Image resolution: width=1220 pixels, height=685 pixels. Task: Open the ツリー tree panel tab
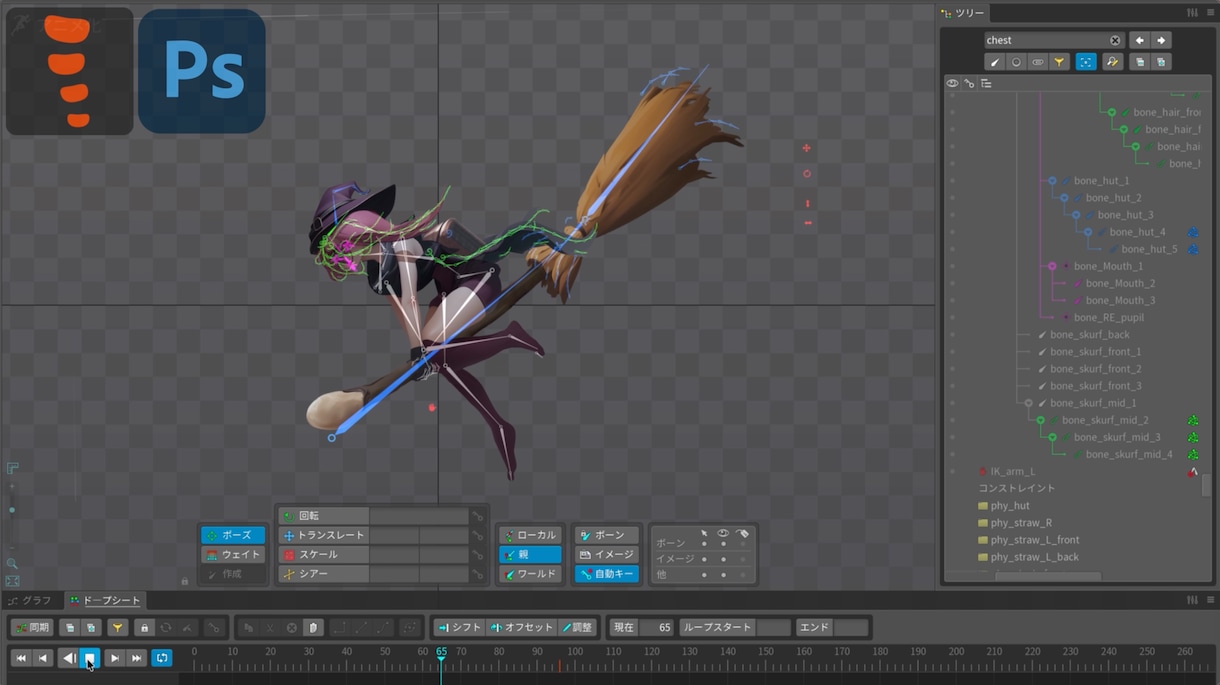coord(963,13)
